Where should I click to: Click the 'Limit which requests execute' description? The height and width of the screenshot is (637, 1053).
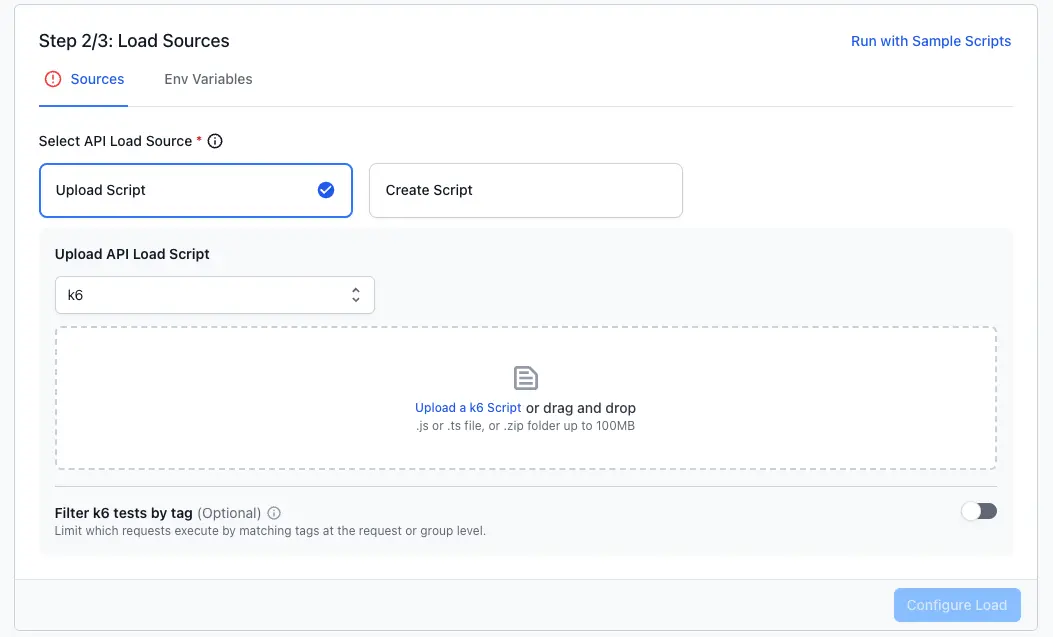point(270,530)
